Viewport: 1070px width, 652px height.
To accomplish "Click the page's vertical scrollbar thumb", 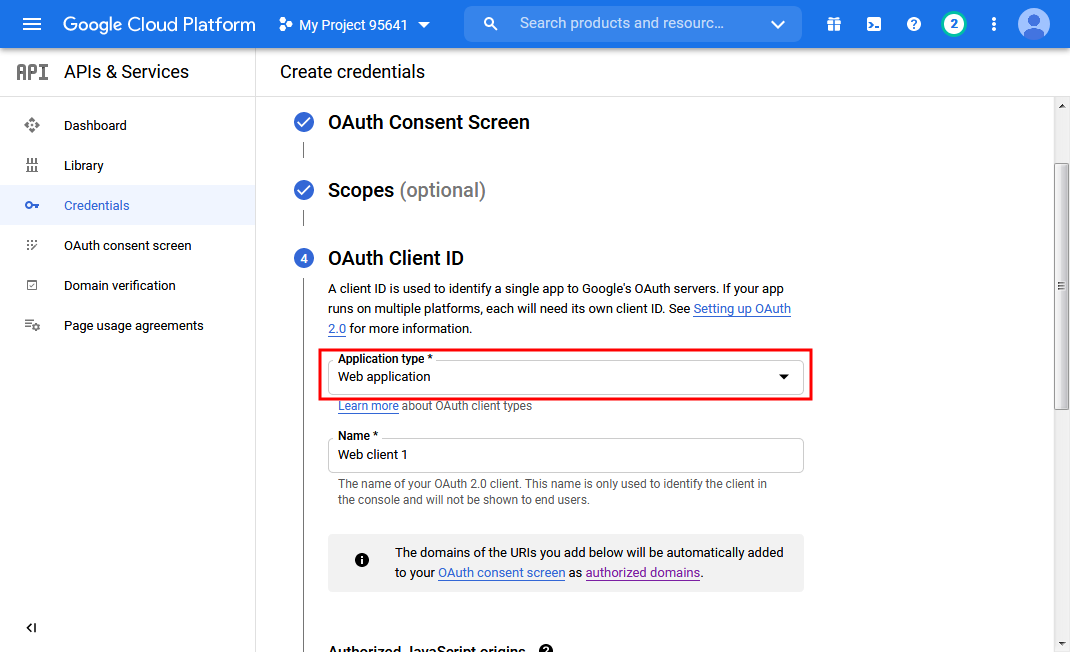I will (x=1061, y=286).
